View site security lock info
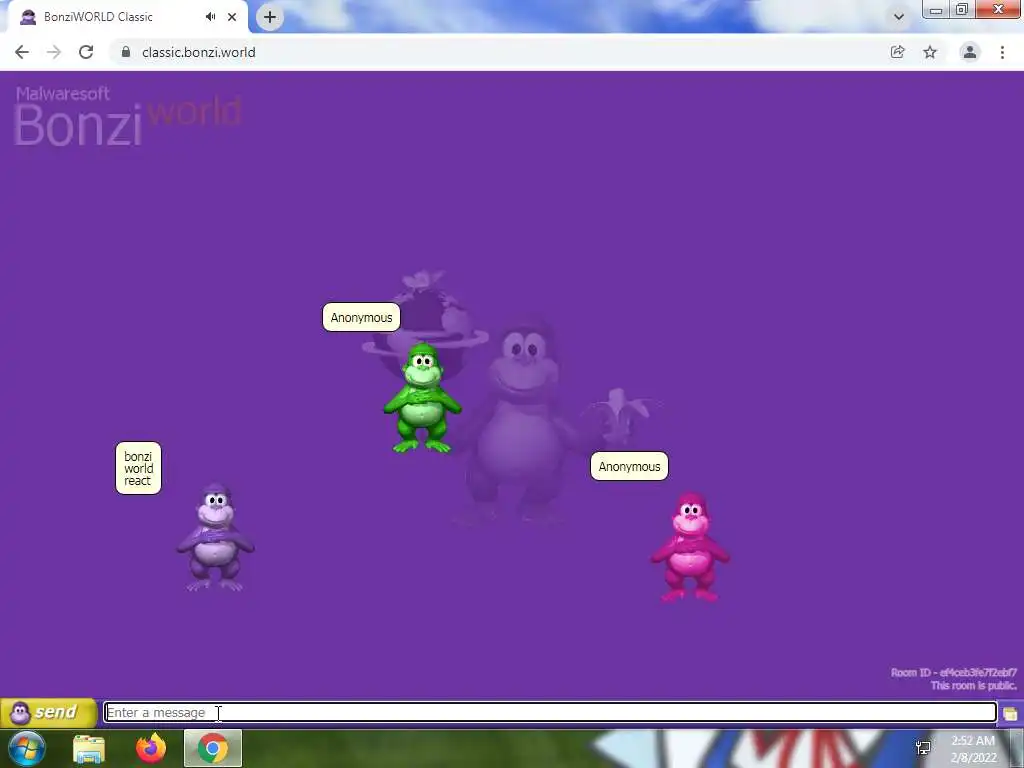 pos(126,52)
